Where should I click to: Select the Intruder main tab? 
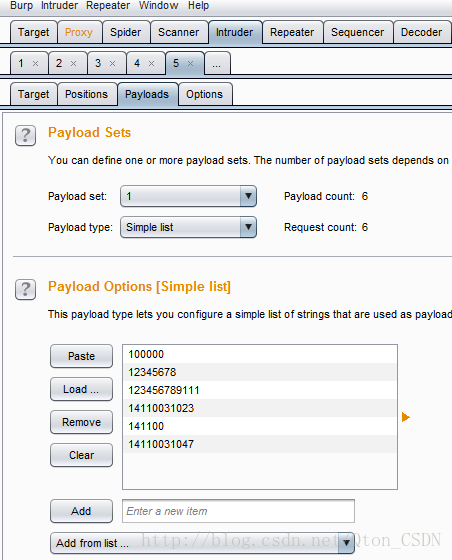(x=235, y=32)
